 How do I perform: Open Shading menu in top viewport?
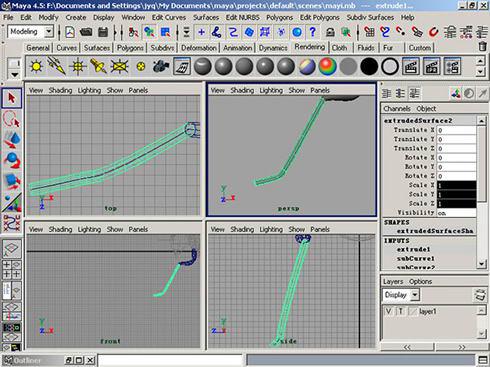tap(60, 90)
